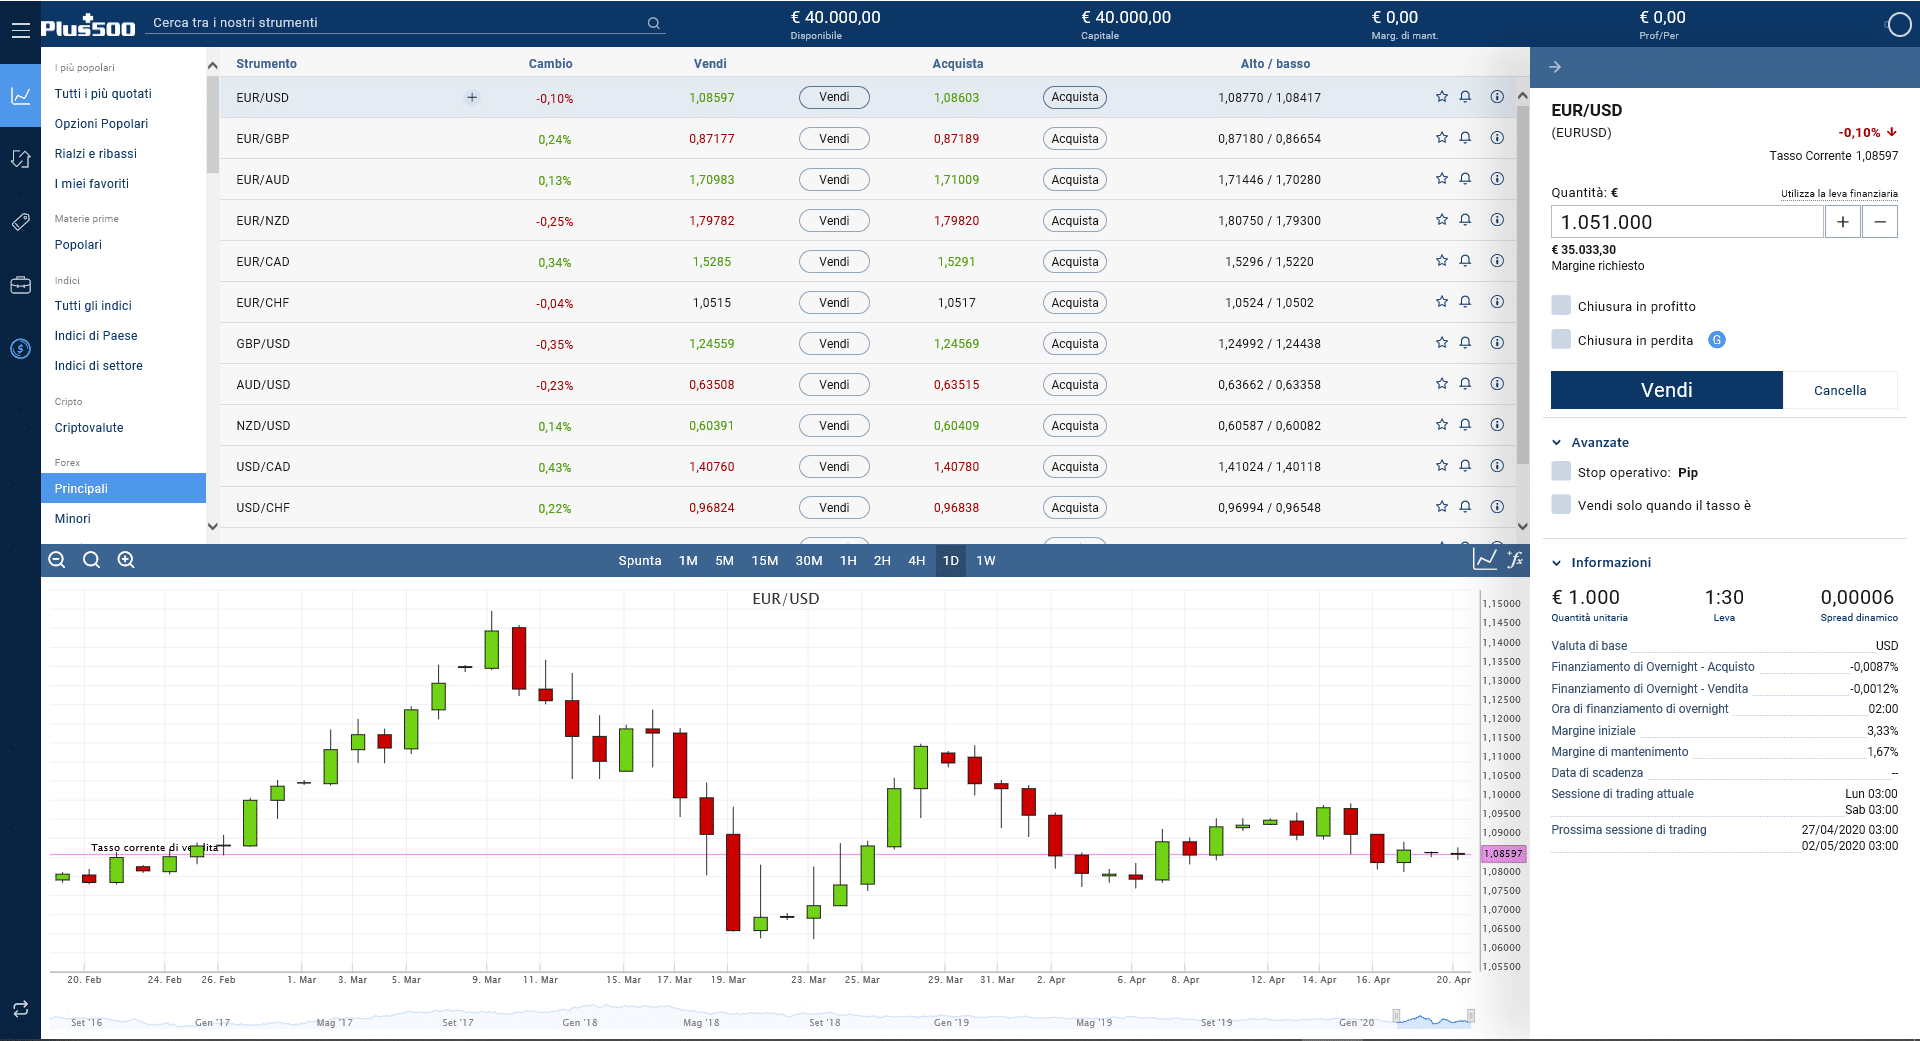Click the instrument search field
The height and width of the screenshot is (1041, 1920).
click(399, 22)
